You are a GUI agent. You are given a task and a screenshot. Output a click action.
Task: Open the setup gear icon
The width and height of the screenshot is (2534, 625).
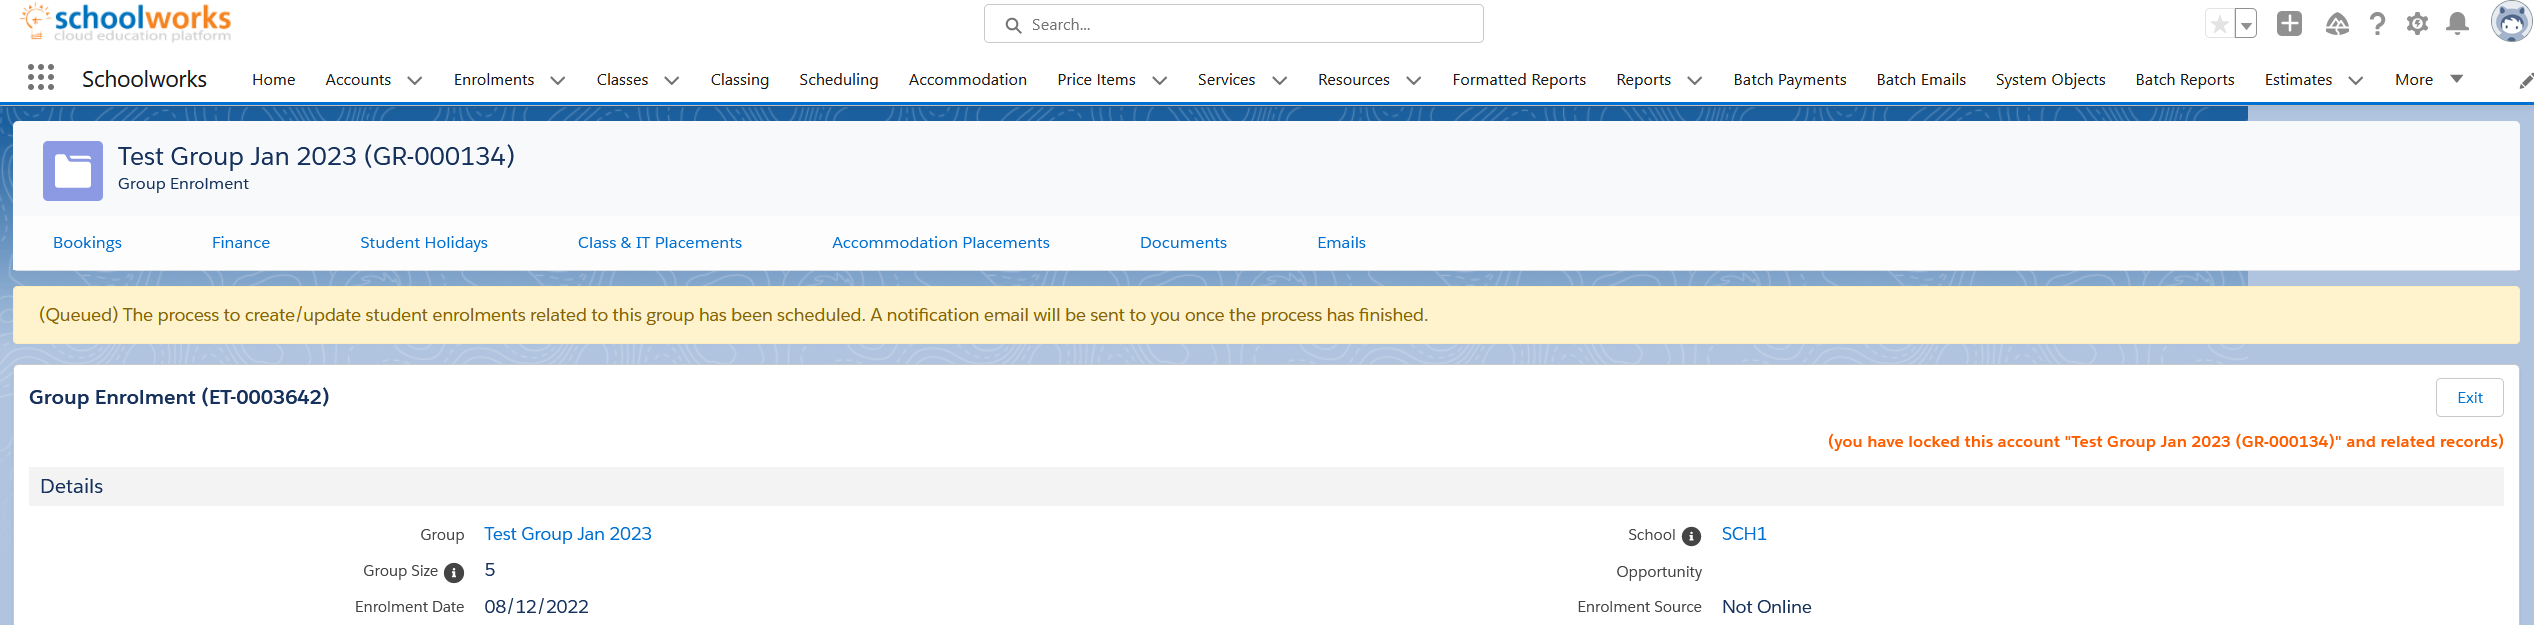2417,24
